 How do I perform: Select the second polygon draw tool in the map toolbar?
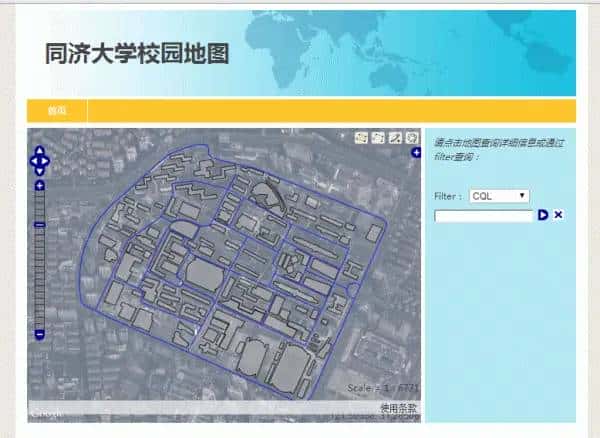(378, 138)
